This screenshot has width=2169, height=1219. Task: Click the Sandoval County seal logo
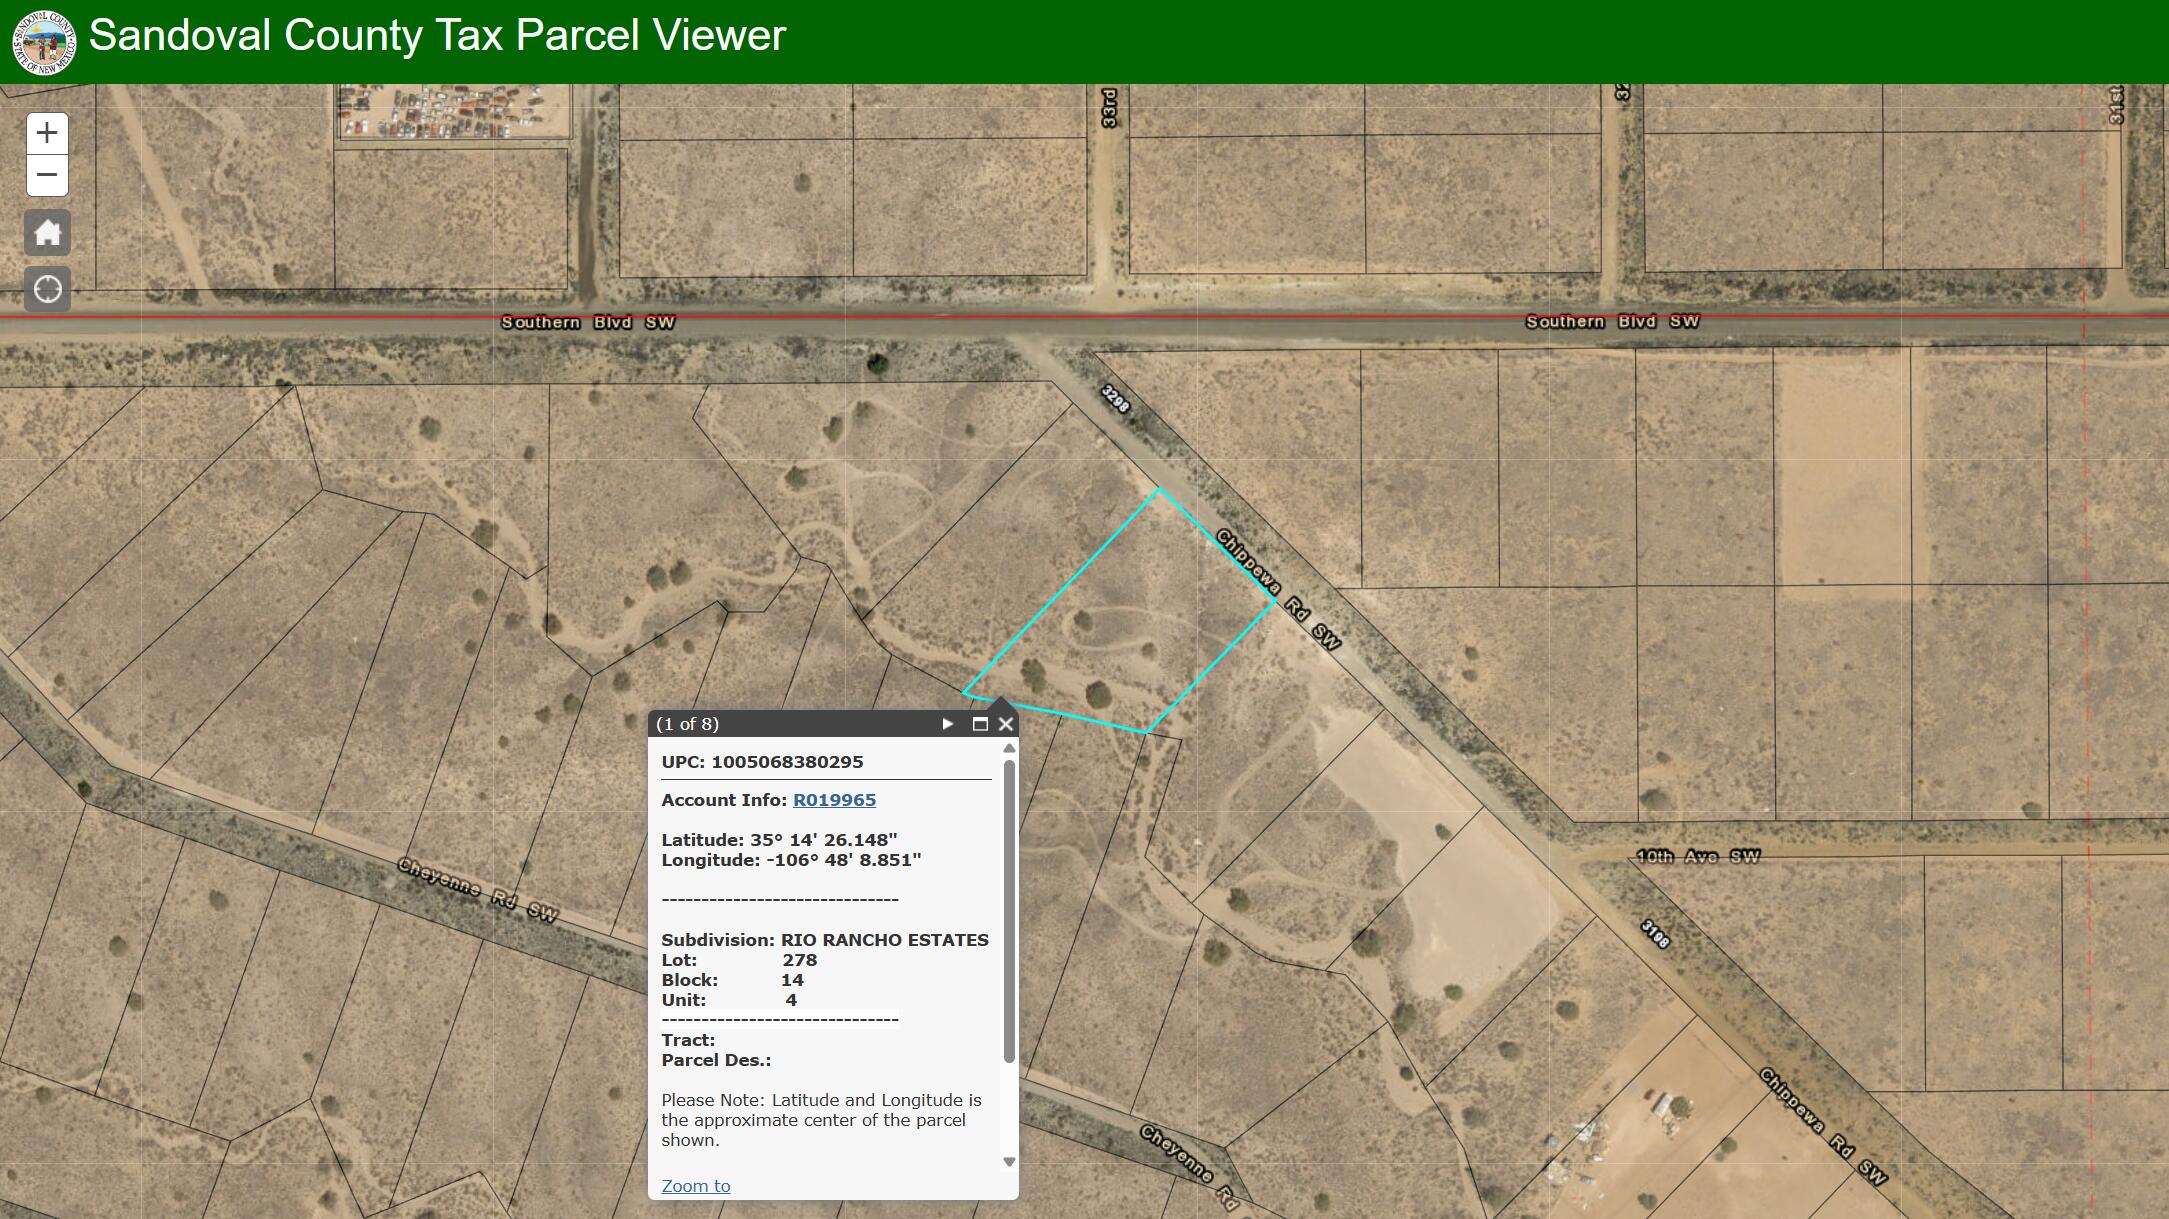44,42
